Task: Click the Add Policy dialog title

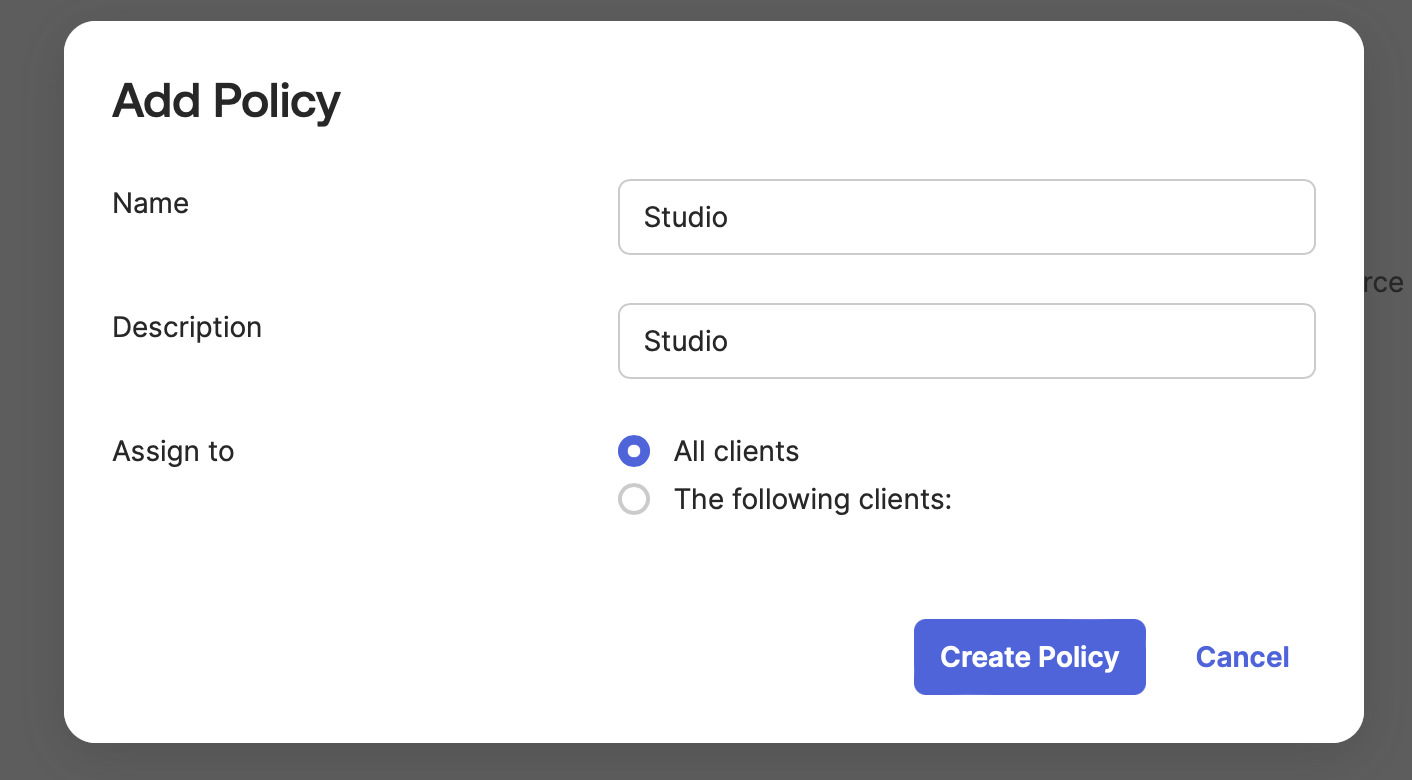Action: tap(226, 101)
